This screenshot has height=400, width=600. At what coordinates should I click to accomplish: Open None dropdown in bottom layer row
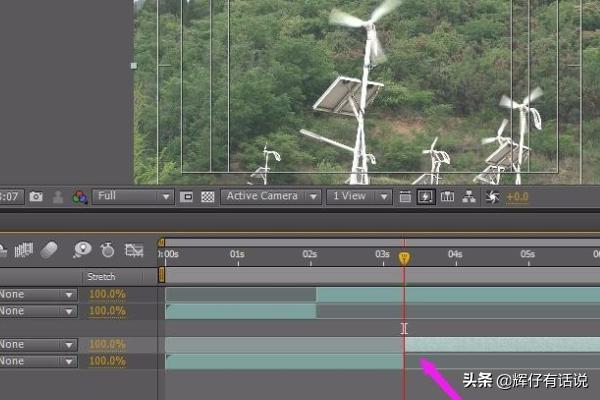click(38, 361)
